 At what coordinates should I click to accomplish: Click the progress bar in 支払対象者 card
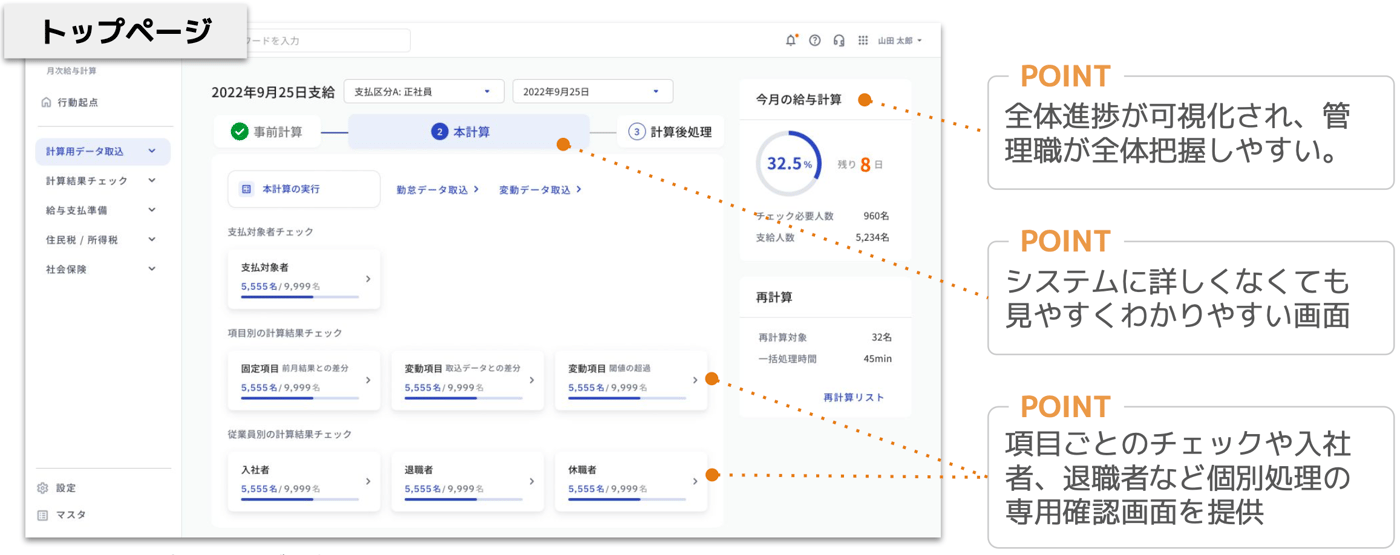pyautogui.click(x=300, y=297)
